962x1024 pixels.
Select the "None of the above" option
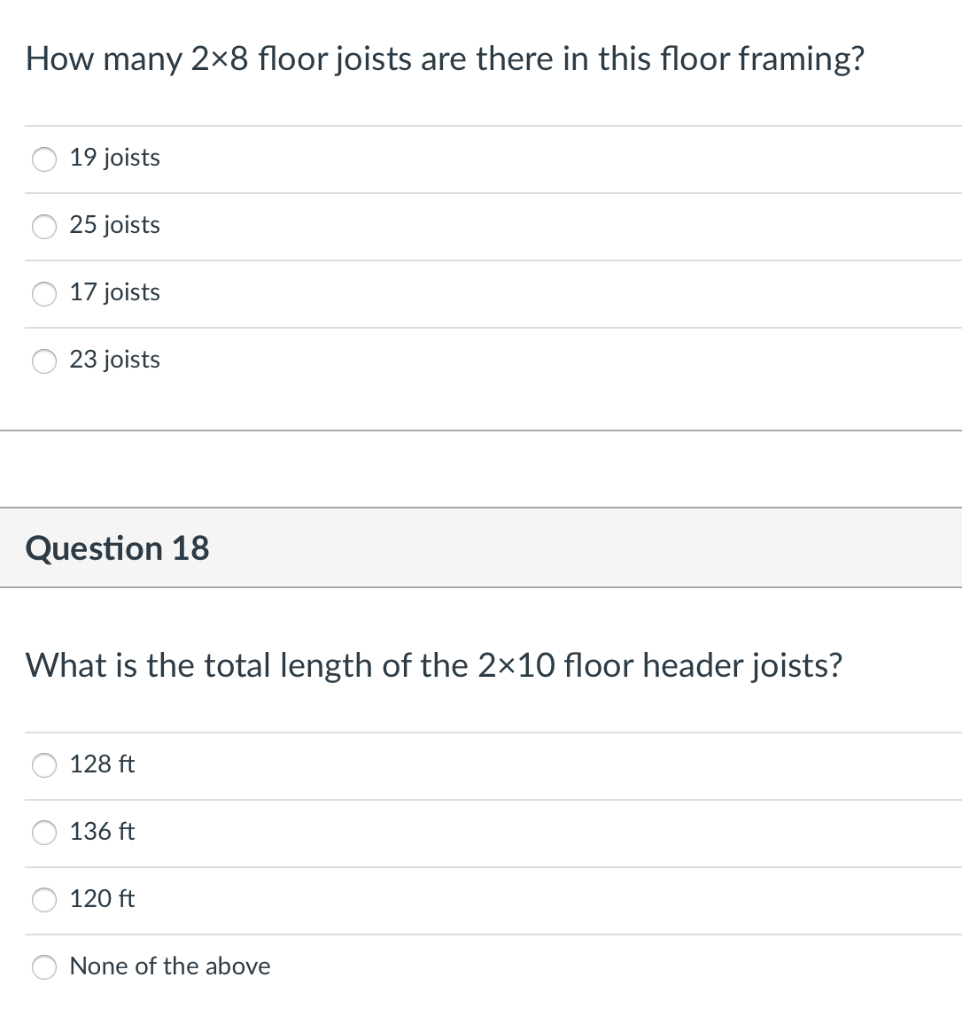point(44,967)
